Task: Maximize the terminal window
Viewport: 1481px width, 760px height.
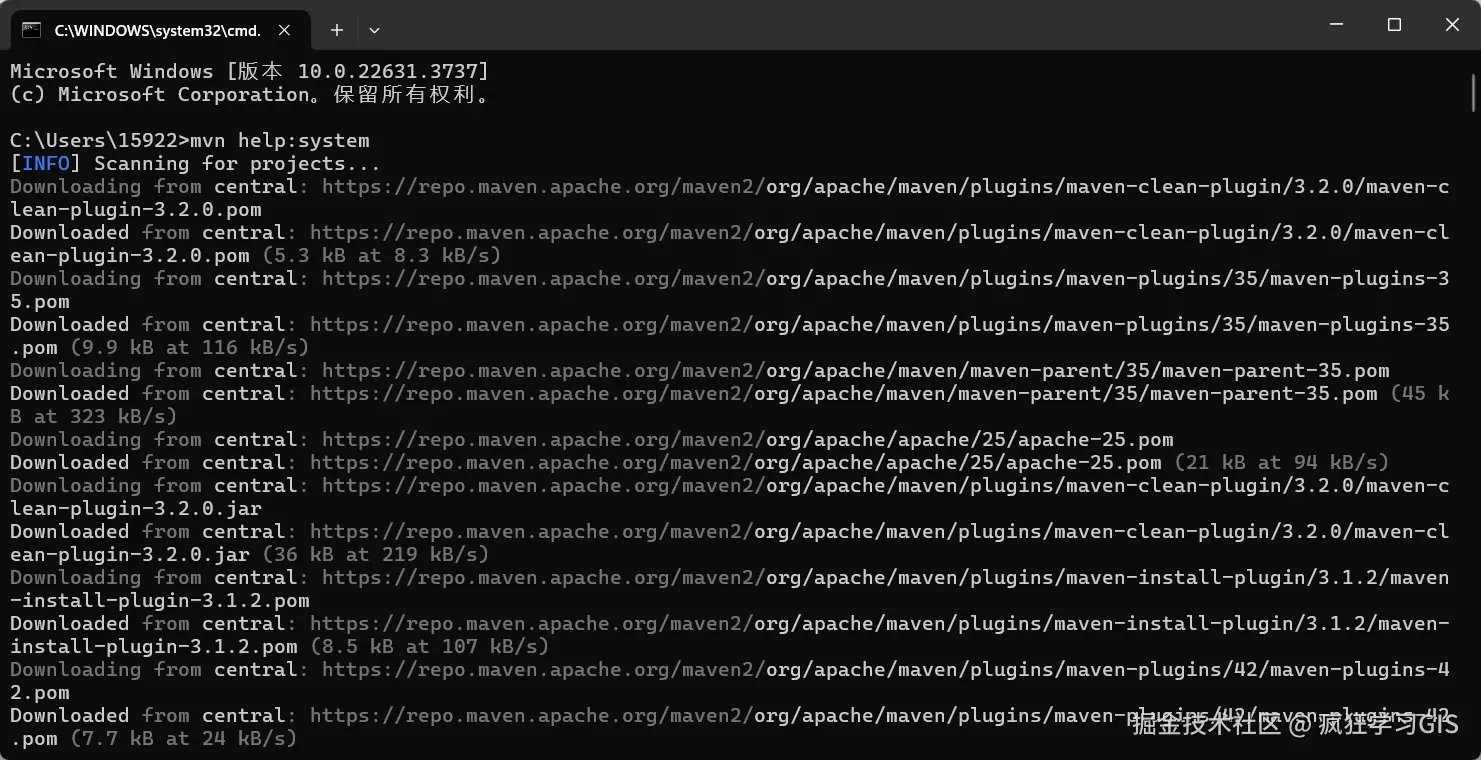Action: (1394, 25)
